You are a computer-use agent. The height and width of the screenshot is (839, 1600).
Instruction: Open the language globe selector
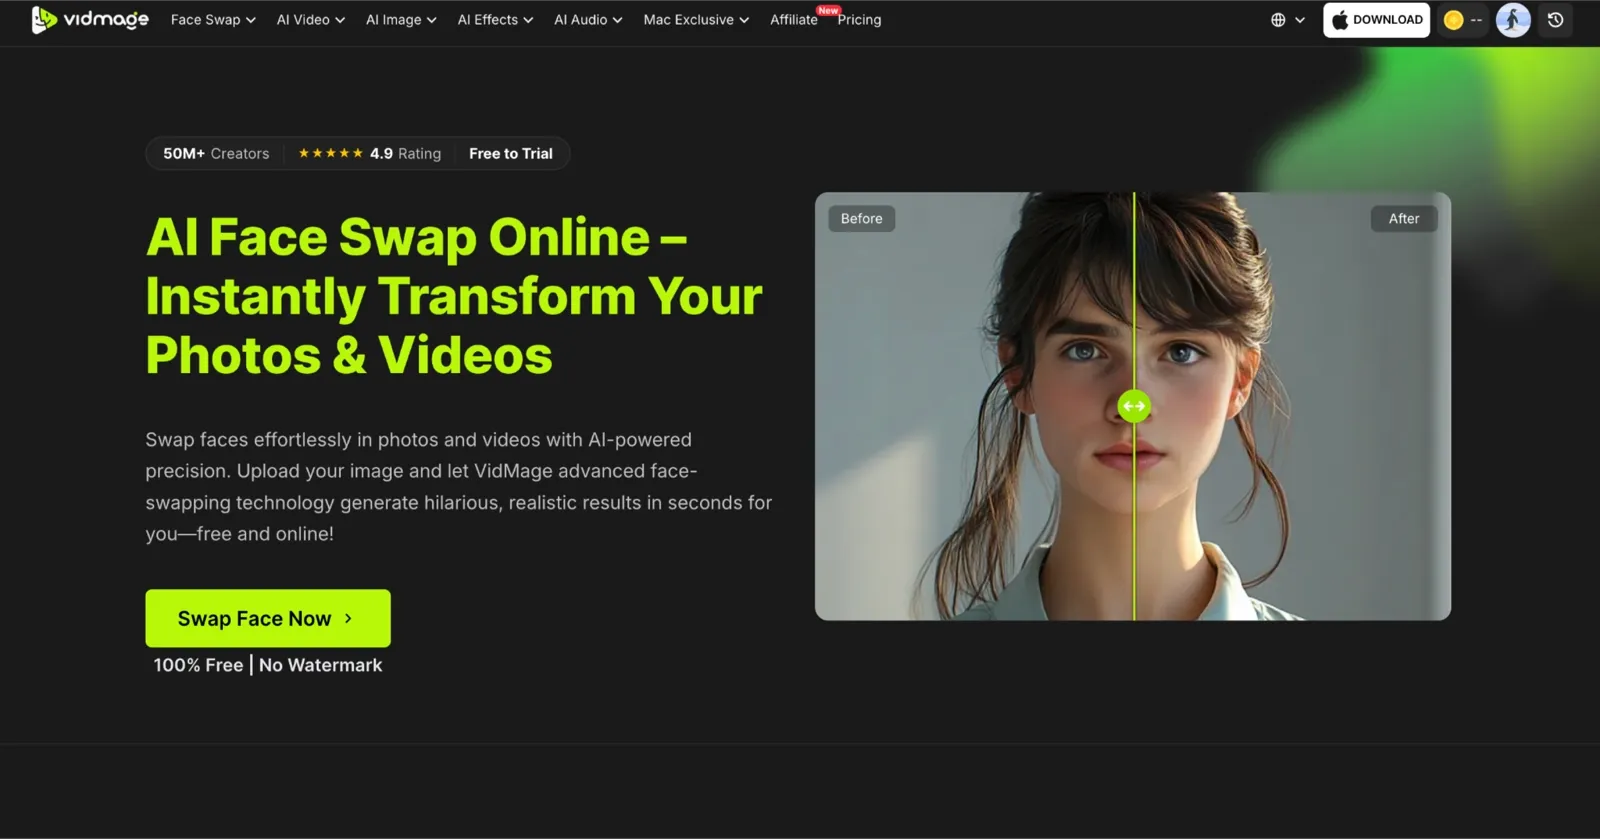[1287, 20]
